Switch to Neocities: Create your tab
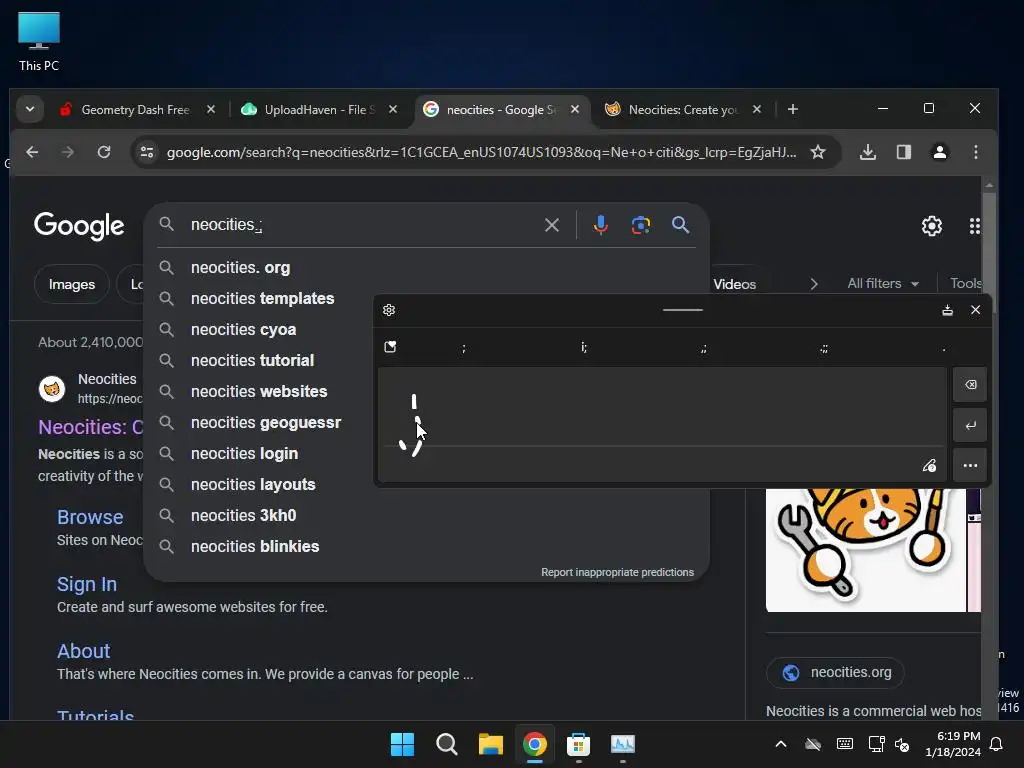1024x768 pixels. [682, 110]
